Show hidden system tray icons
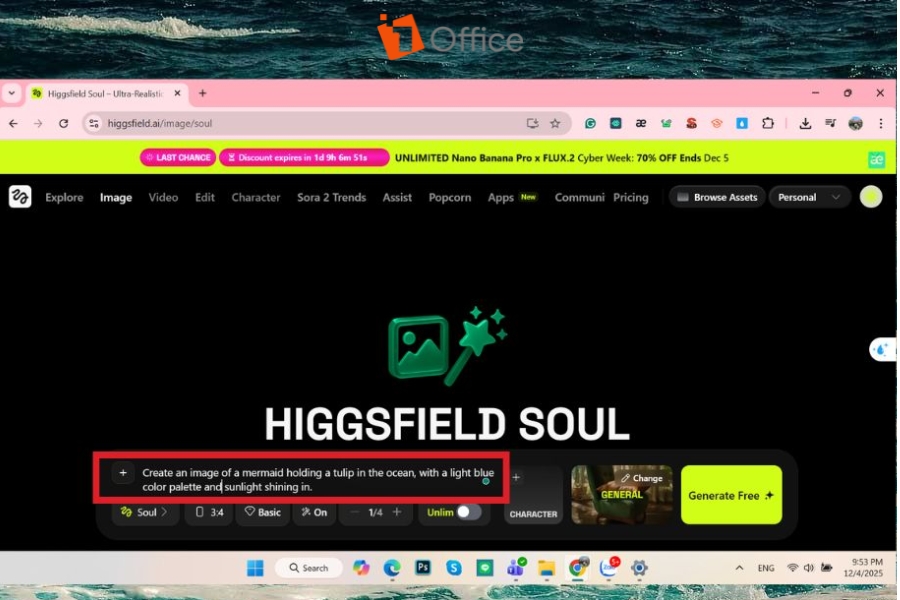The width and height of the screenshot is (900, 600). [x=739, y=568]
